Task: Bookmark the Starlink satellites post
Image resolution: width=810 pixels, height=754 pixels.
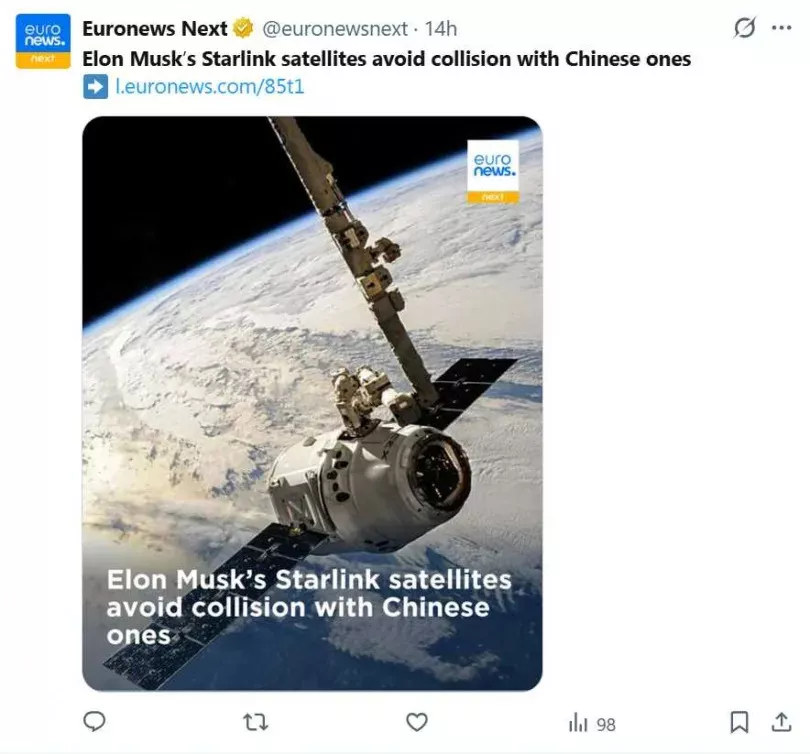Action: pyautogui.click(x=739, y=721)
